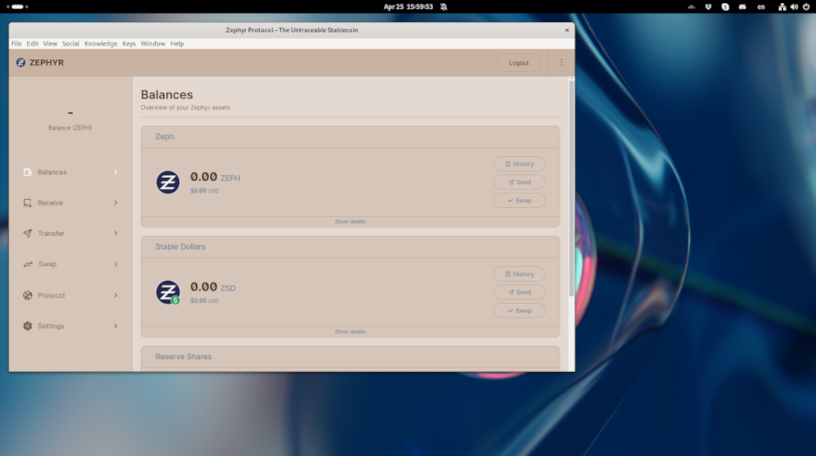Click the 'en' keyboard language indicator

[x=761, y=7]
